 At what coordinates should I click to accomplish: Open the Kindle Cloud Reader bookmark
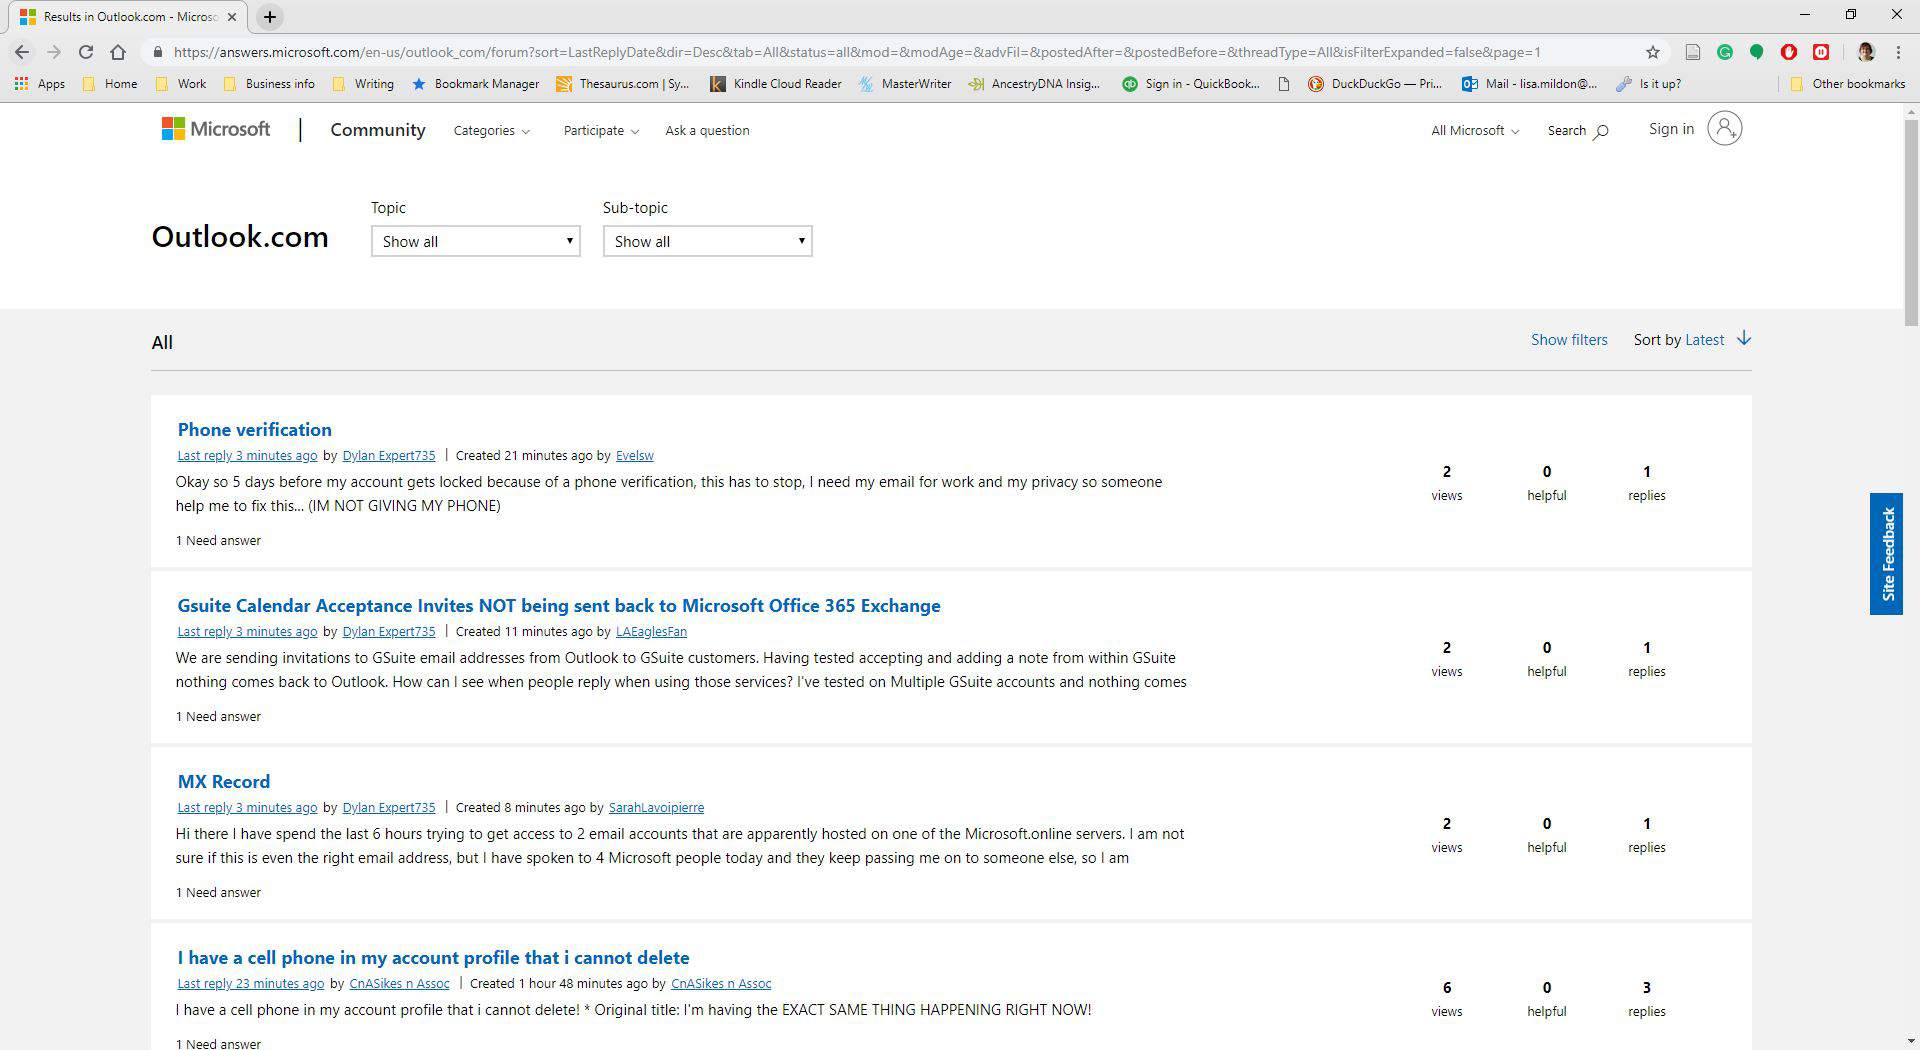click(776, 84)
